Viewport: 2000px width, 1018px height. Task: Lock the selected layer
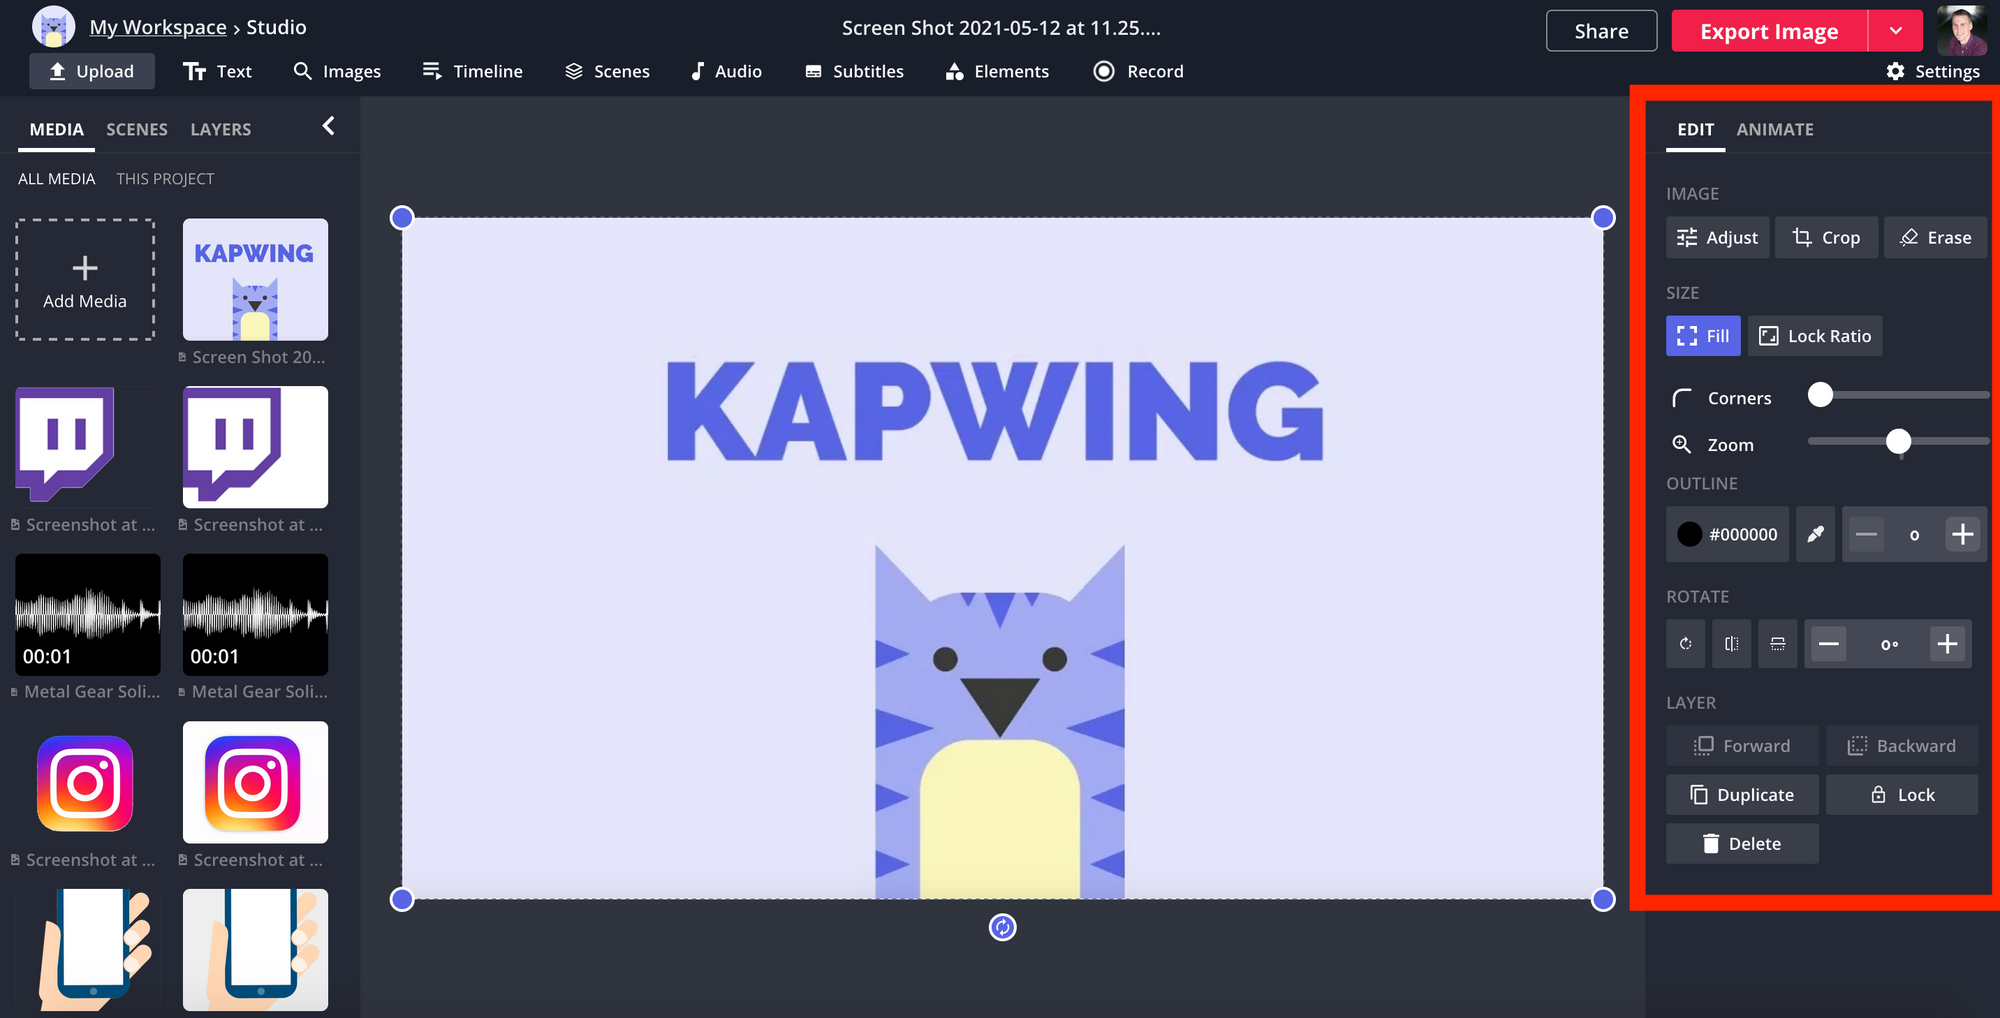1902,795
